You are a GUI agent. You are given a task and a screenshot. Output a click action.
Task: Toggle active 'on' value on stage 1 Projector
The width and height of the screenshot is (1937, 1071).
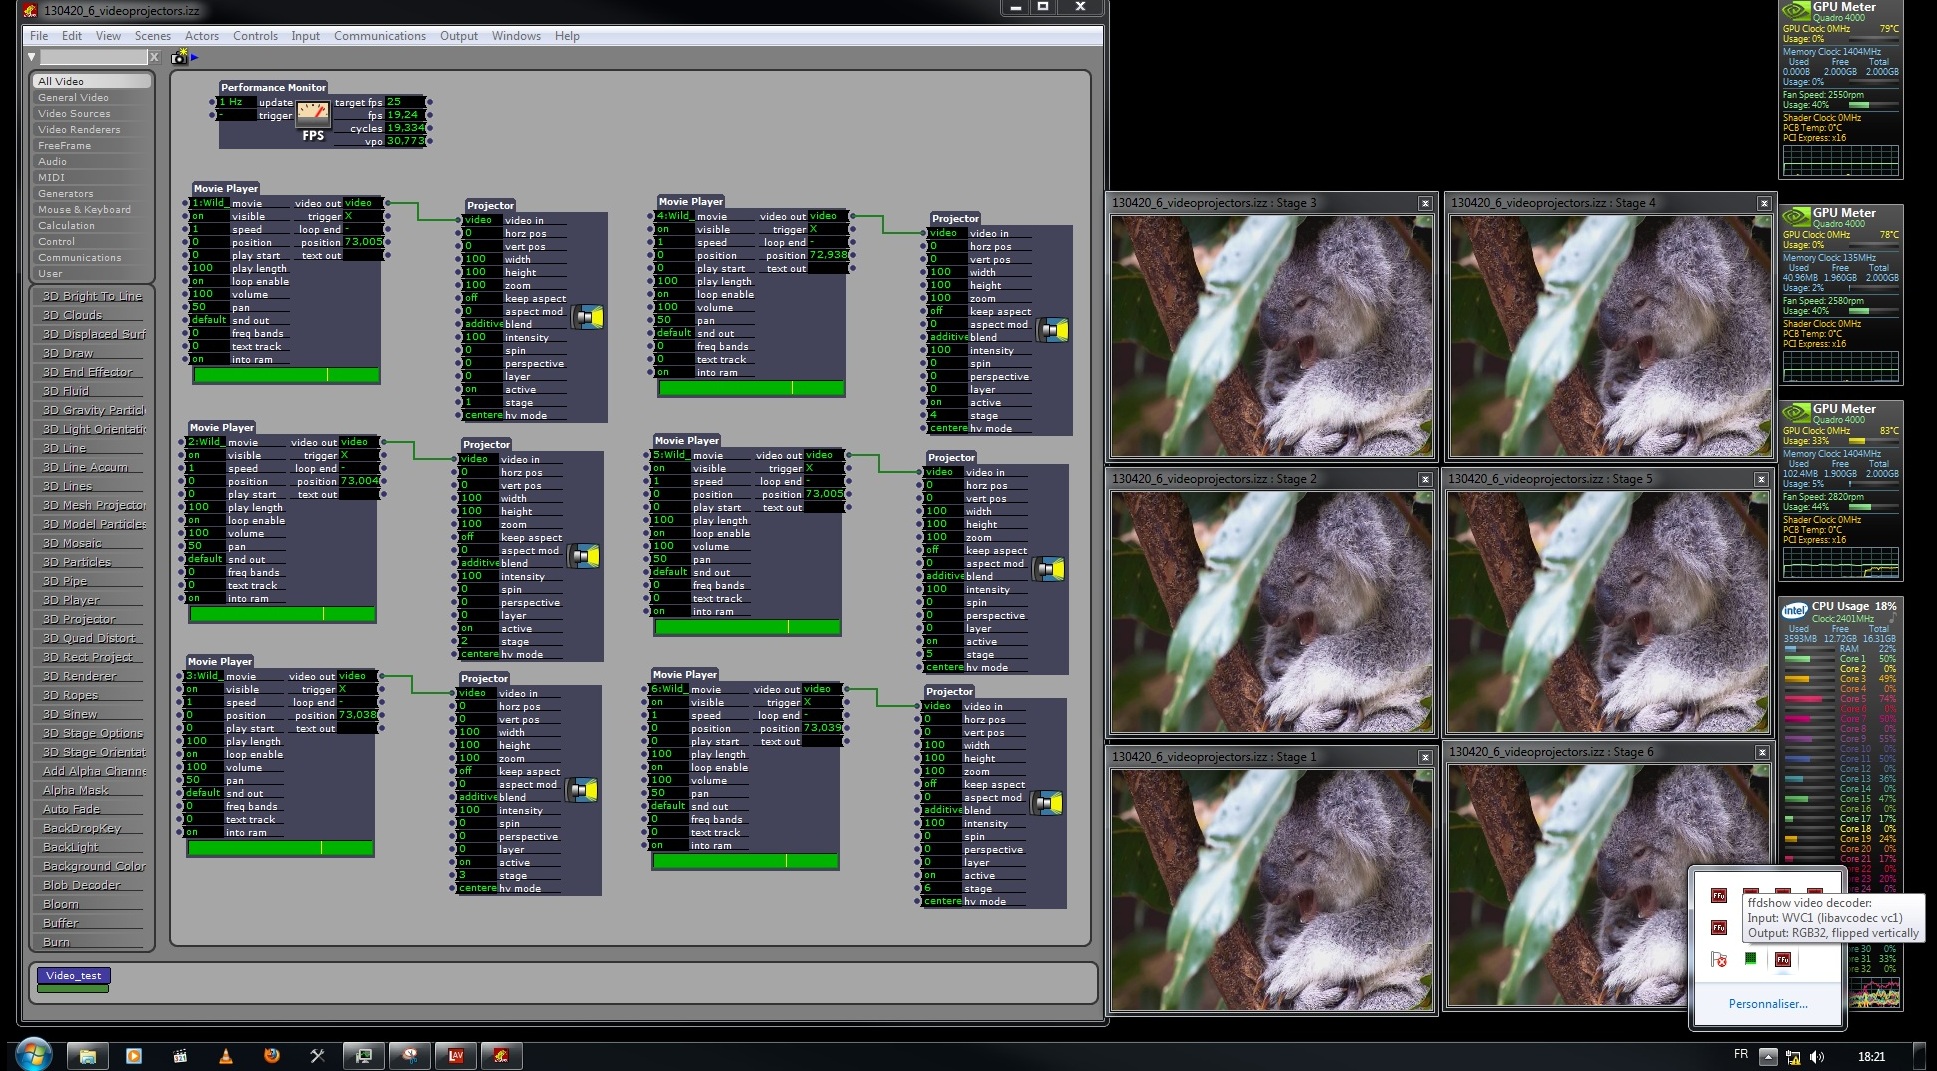482,389
